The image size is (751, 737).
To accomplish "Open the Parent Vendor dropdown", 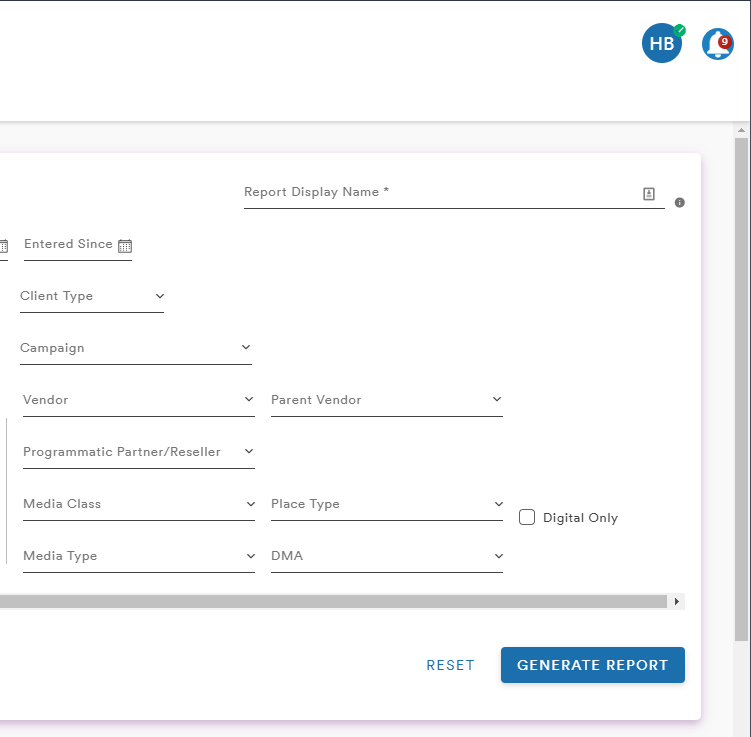I will pos(387,400).
